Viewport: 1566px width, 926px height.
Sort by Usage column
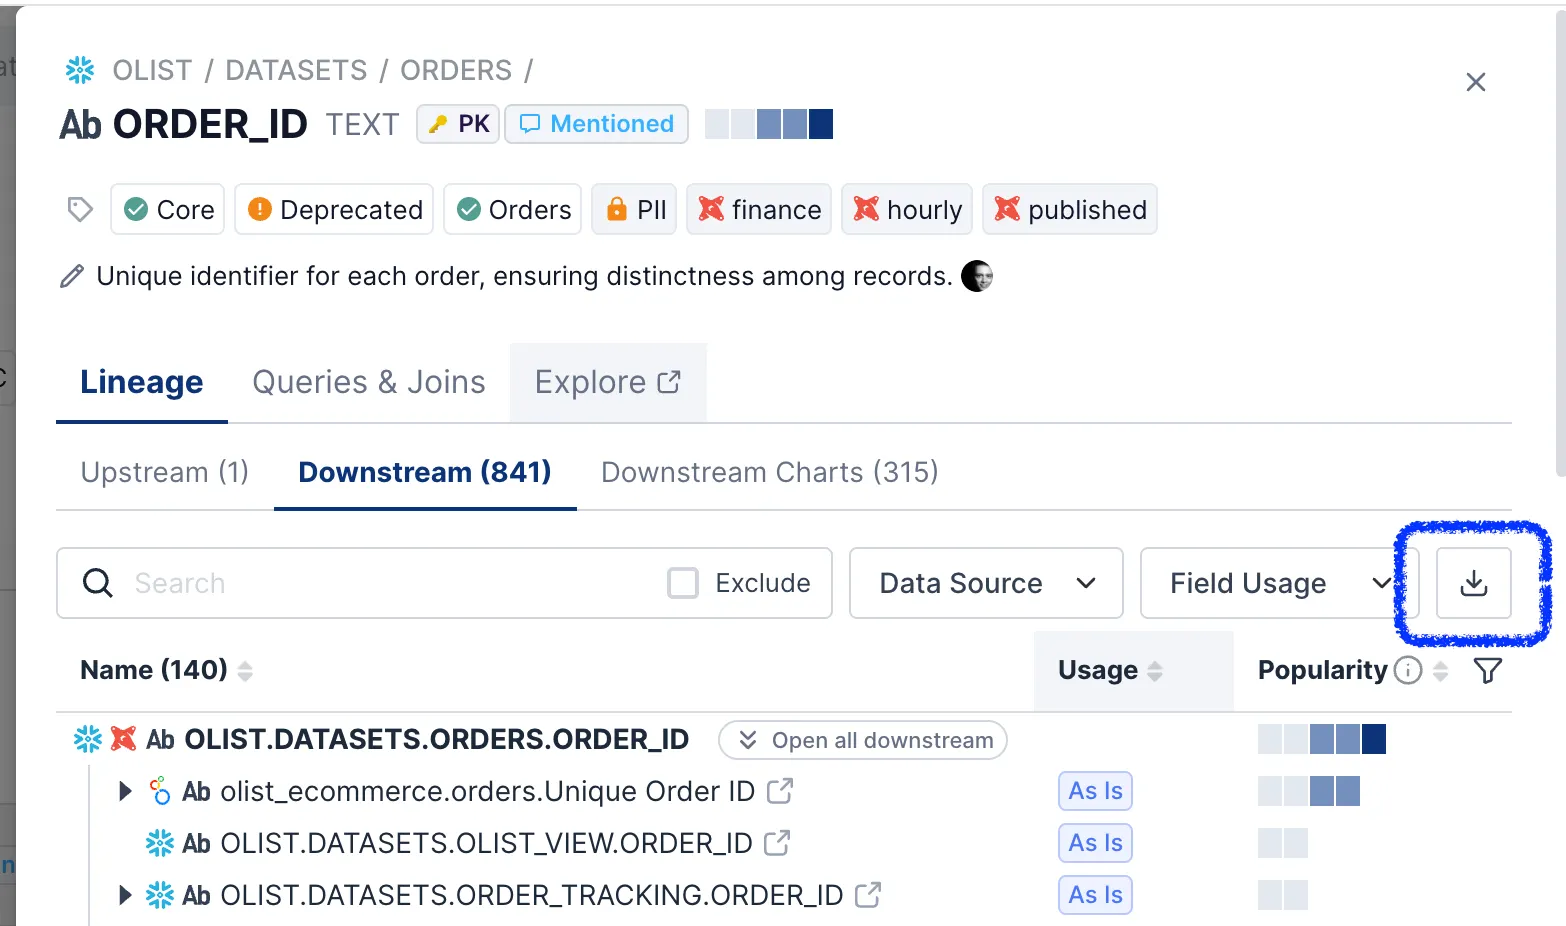click(x=1155, y=671)
